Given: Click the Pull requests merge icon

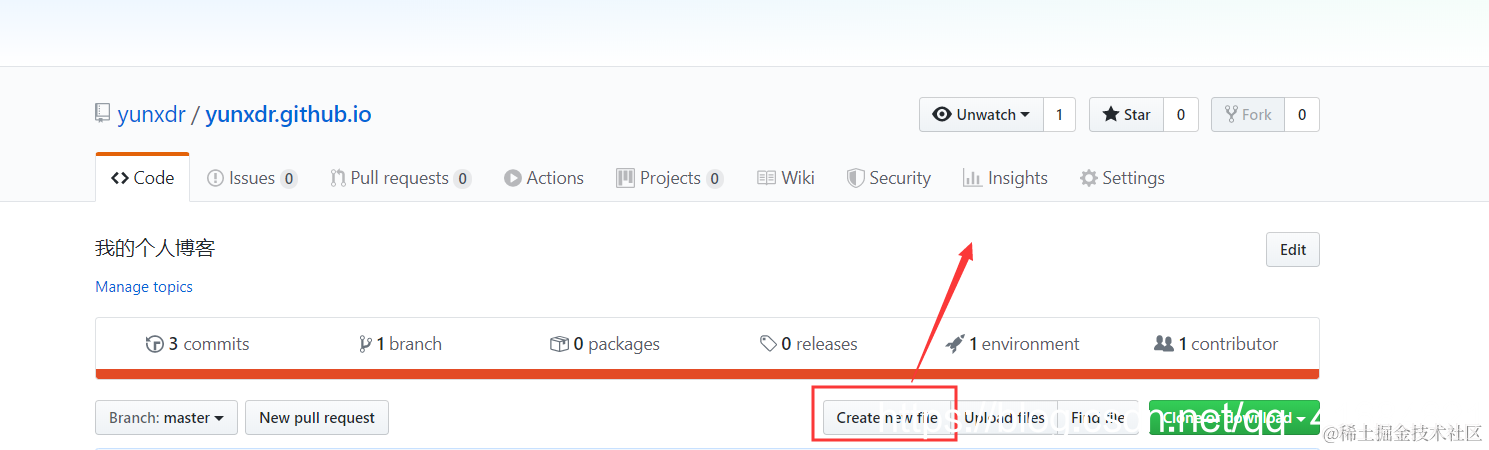Looking at the screenshot, I should (338, 178).
